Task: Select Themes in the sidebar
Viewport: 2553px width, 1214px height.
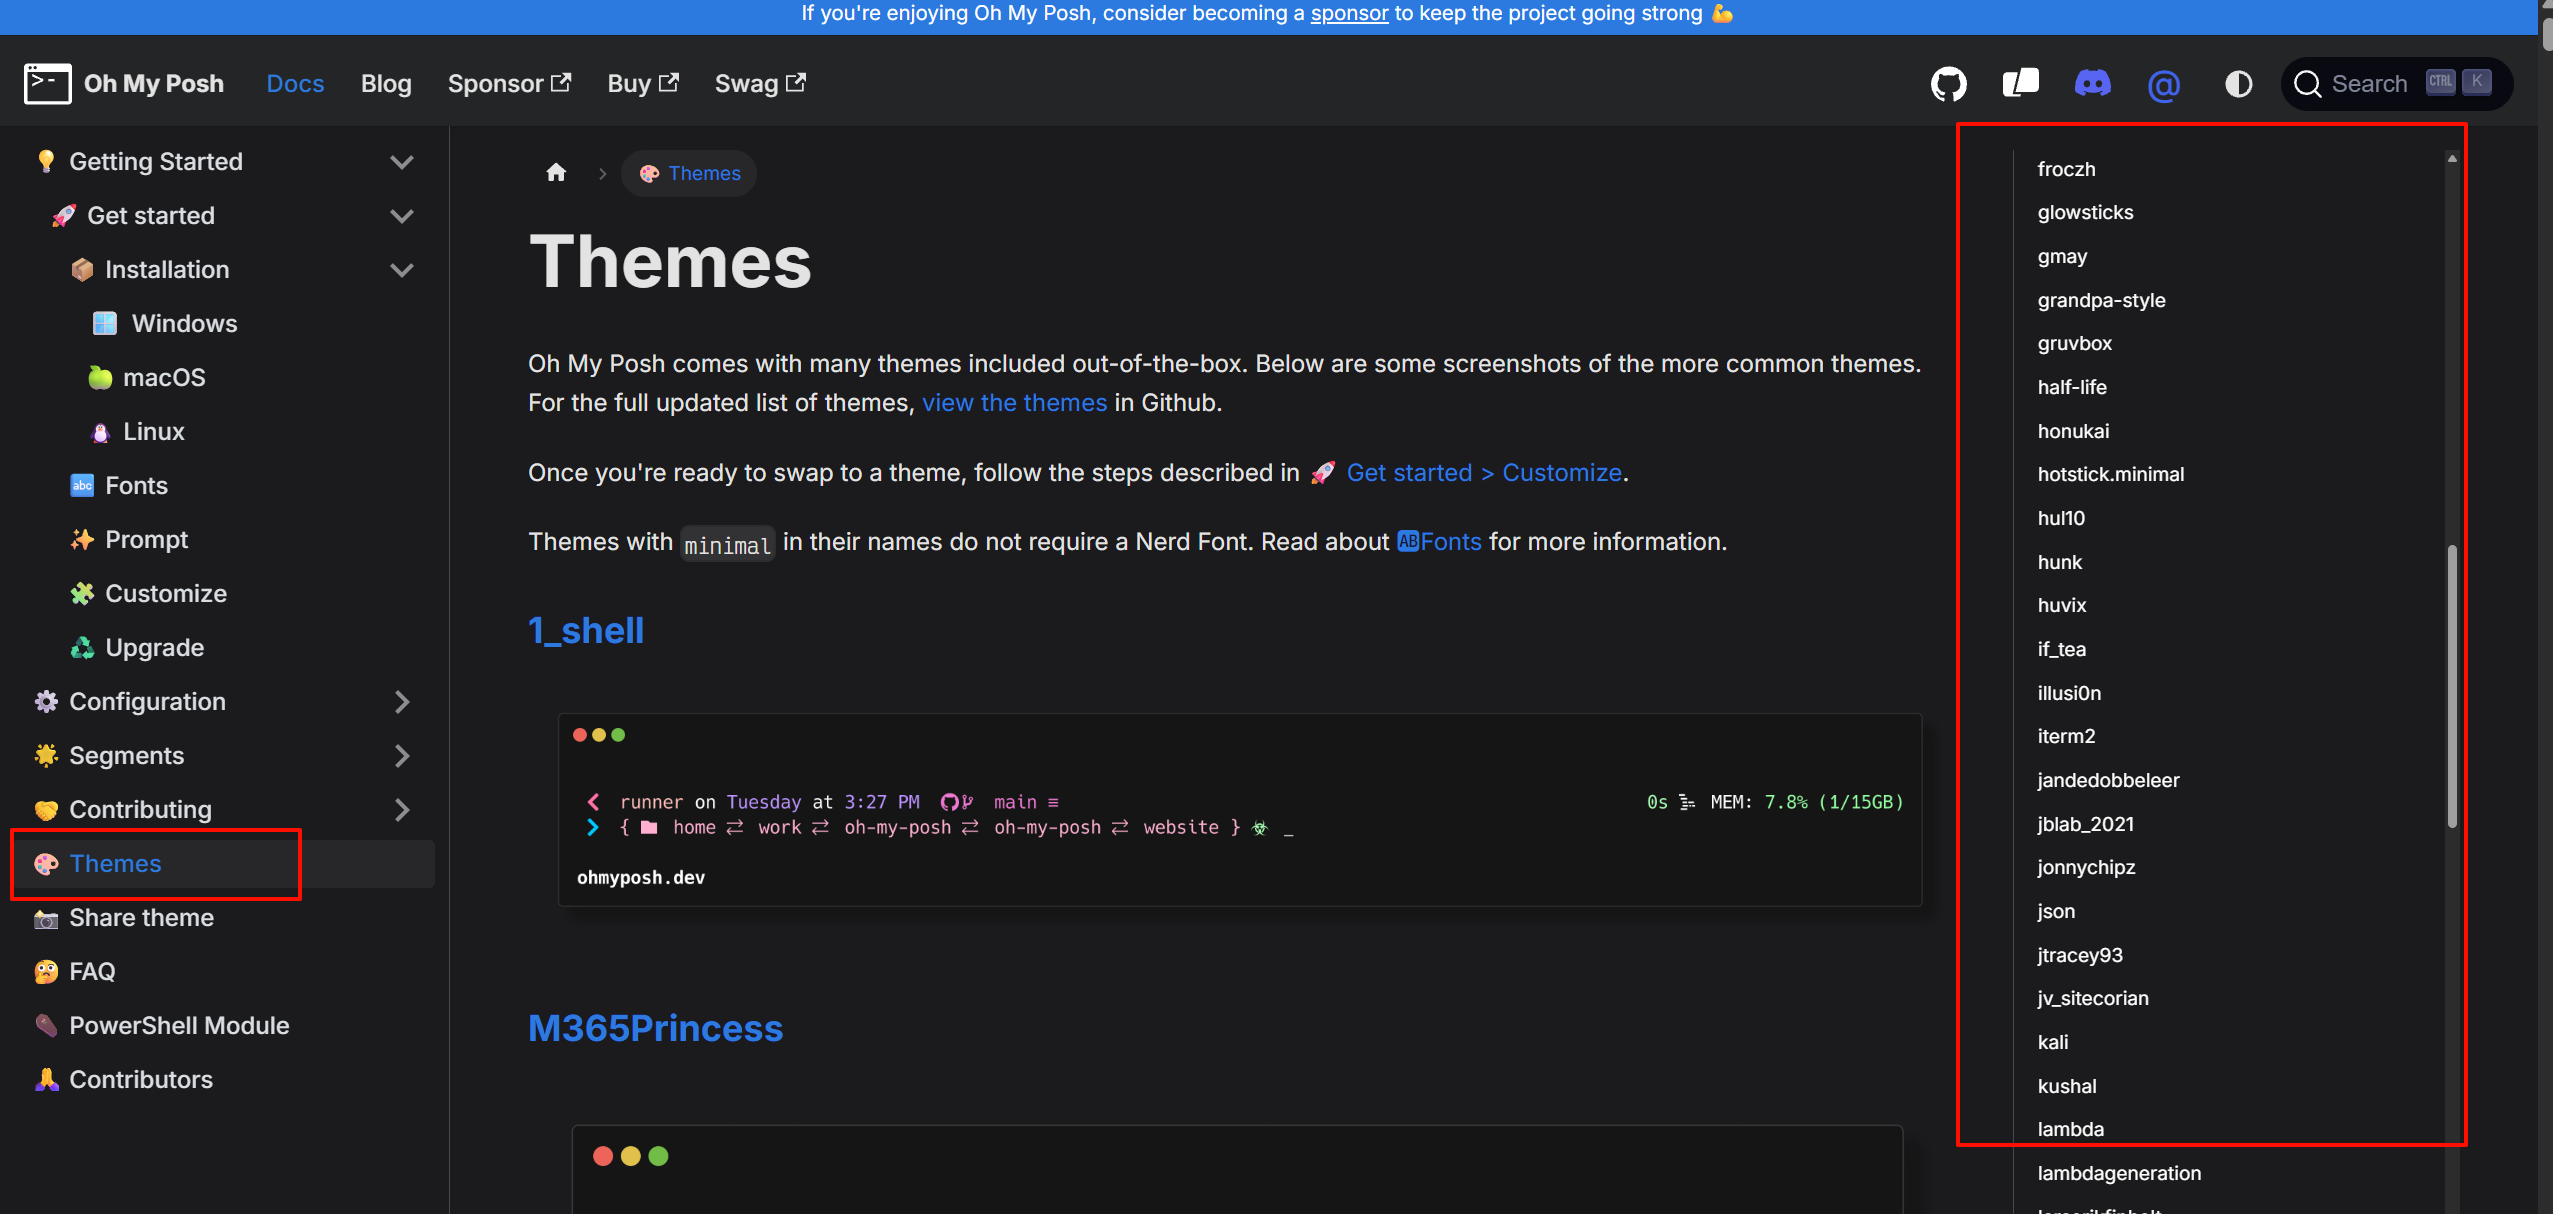Action: coord(222,864)
